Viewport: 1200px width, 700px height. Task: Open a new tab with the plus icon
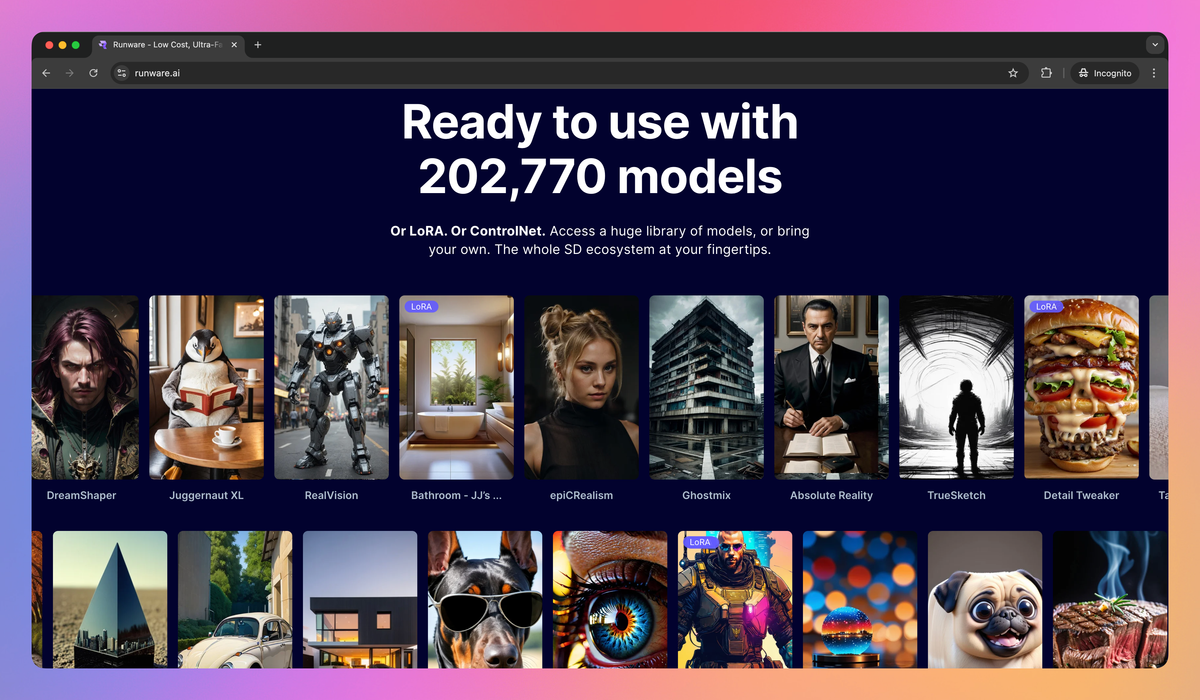[x=257, y=45]
